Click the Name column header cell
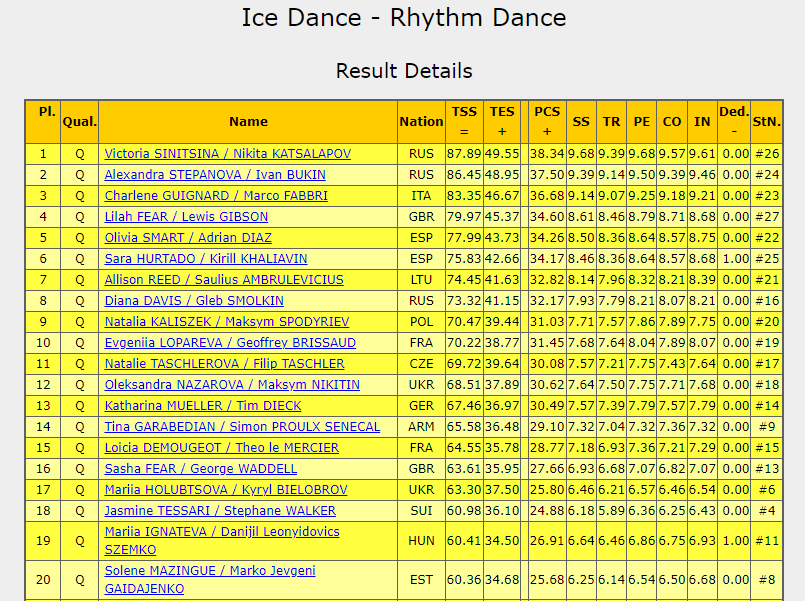The height and width of the screenshot is (601, 805). (248, 122)
